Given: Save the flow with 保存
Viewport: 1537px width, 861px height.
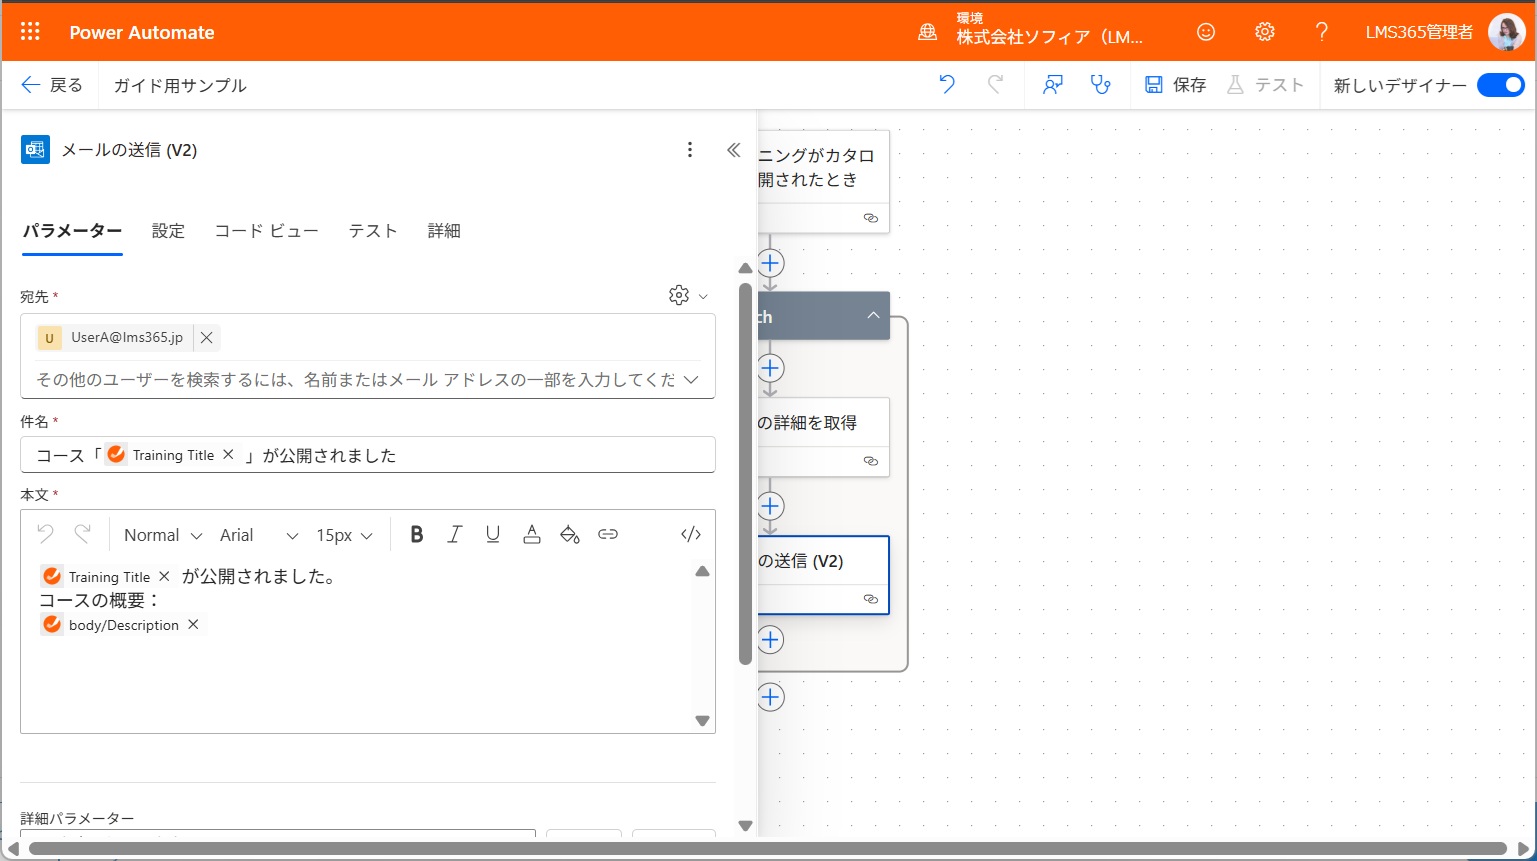Looking at the screenshot, I should tap(1176, 85).
